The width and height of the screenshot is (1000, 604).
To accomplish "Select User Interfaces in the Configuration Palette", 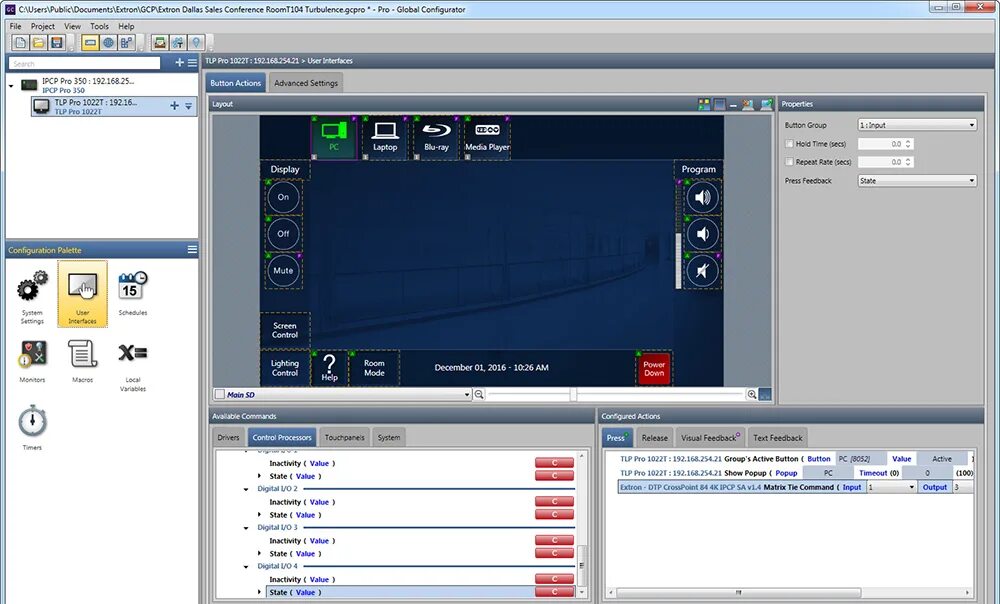I will click(x=82, y=294).
